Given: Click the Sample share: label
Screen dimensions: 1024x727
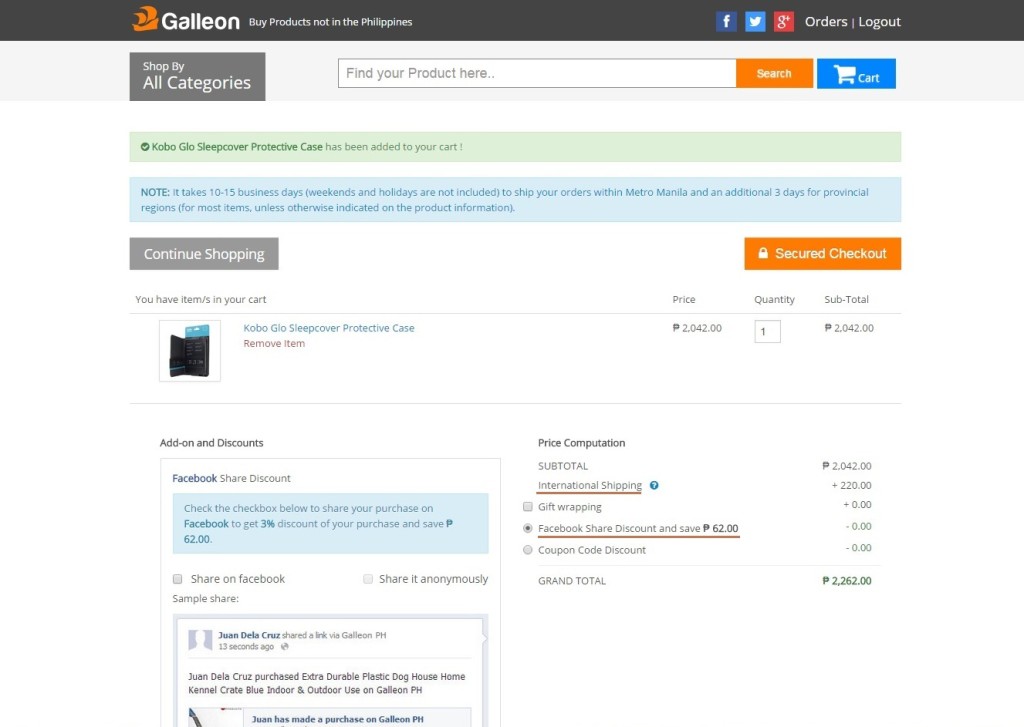Looking at the screenshot, I should [206, 598].
